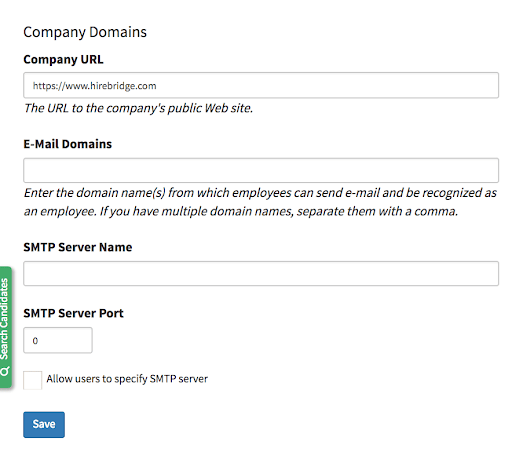Click the SMTP Server Name label
The image size is (512, 459).
[78, 247]
